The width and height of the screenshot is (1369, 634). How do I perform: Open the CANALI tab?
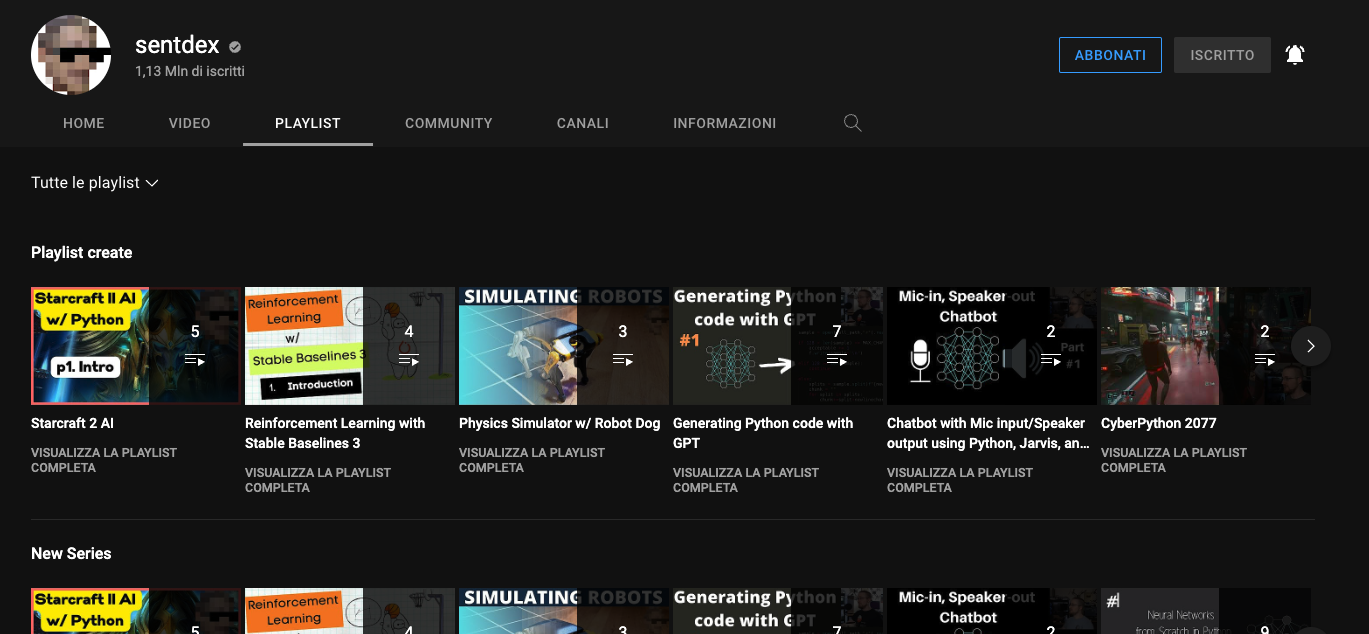(583, 123)
